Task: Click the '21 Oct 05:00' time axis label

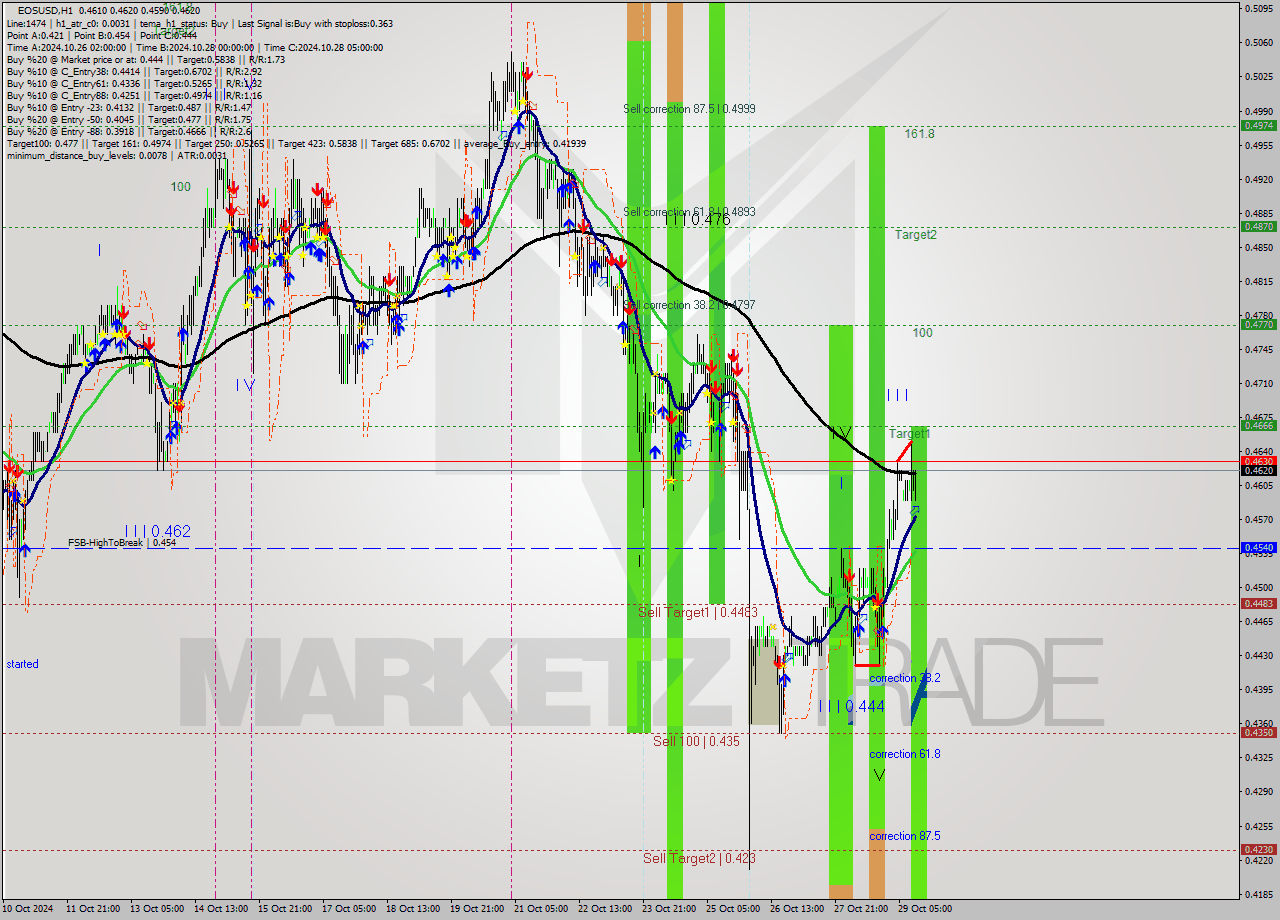Action: click(x=542, y=909)
